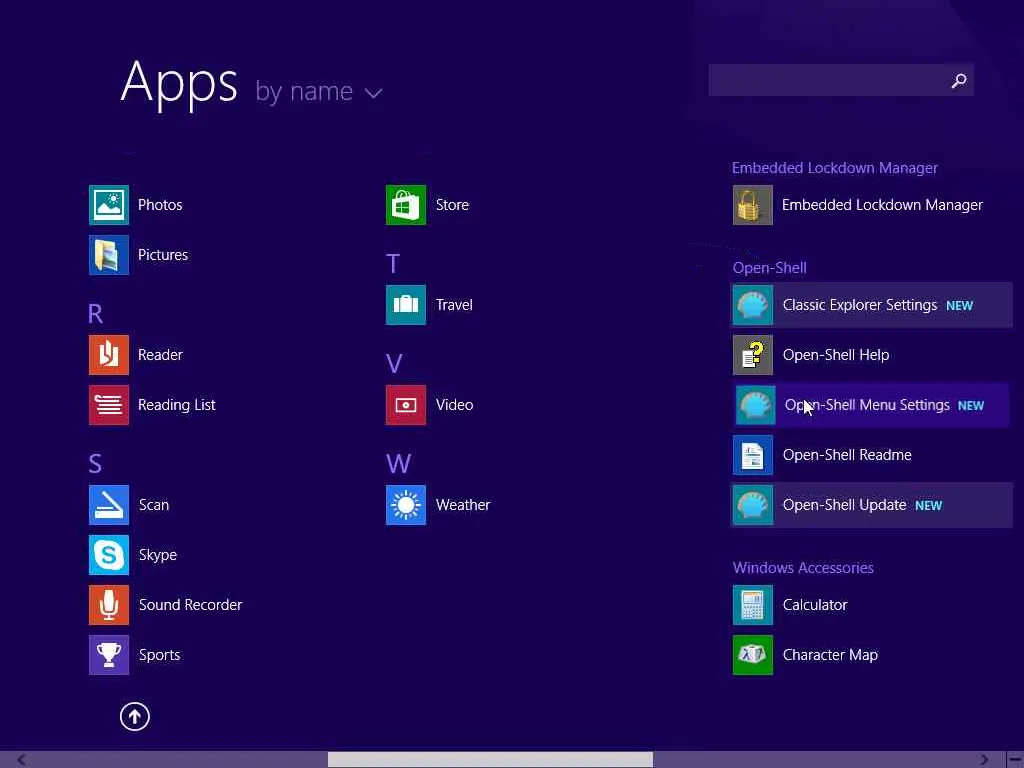Click the Embedded Lockdown Manager group heading
Screen dimensions: 1024x768
tap(835, 168)
